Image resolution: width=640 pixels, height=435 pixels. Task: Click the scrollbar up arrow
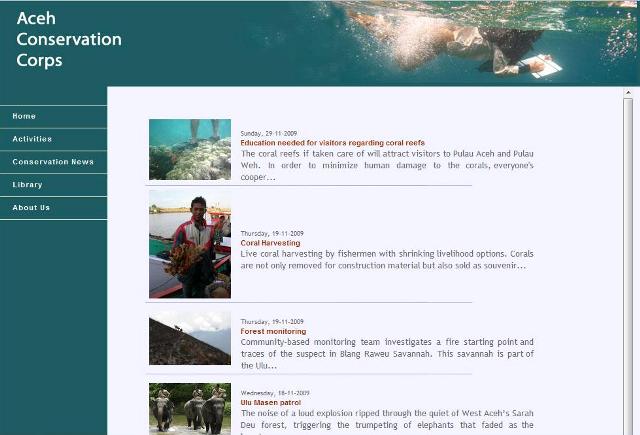point(628,93)
